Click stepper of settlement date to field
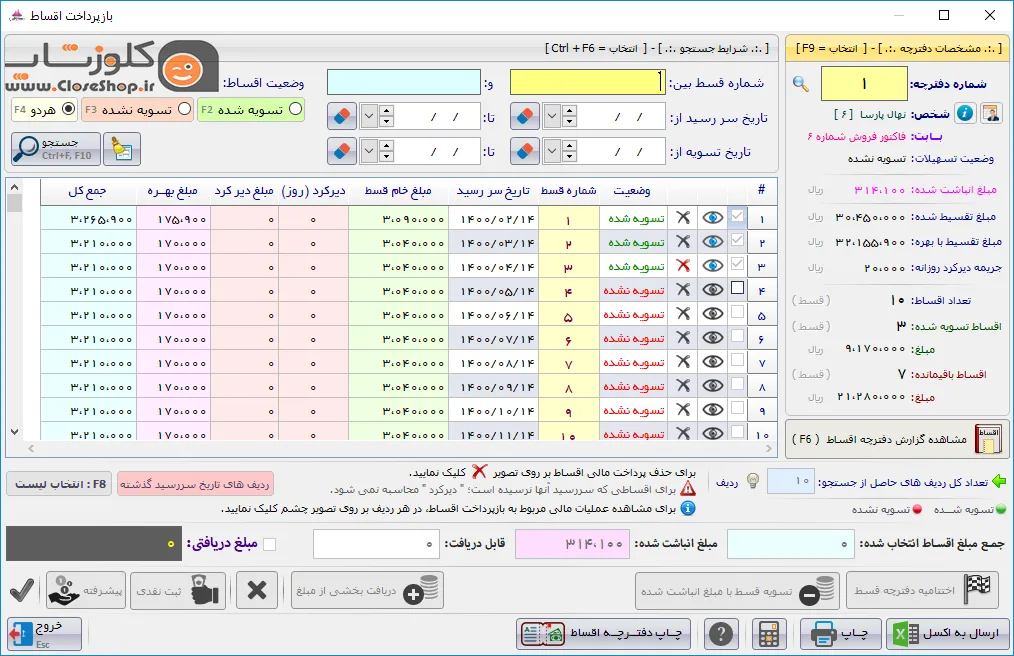Screen dimensions: 1014x656 coord(386,151)
